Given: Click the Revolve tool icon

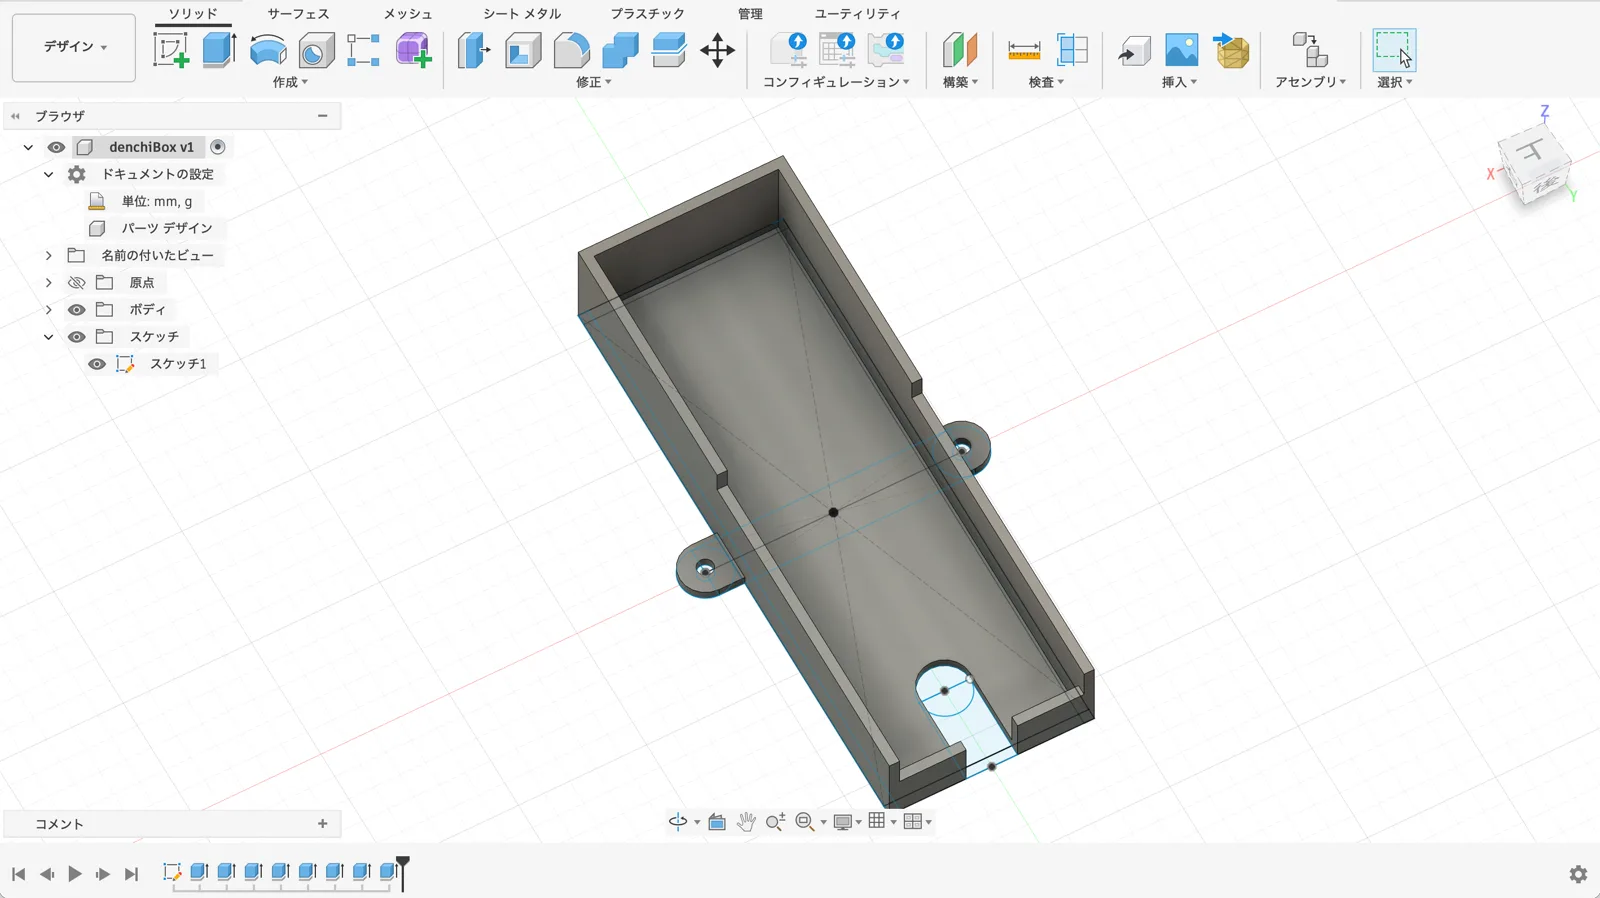Looking at the screenshot, I should coord(267,50).
